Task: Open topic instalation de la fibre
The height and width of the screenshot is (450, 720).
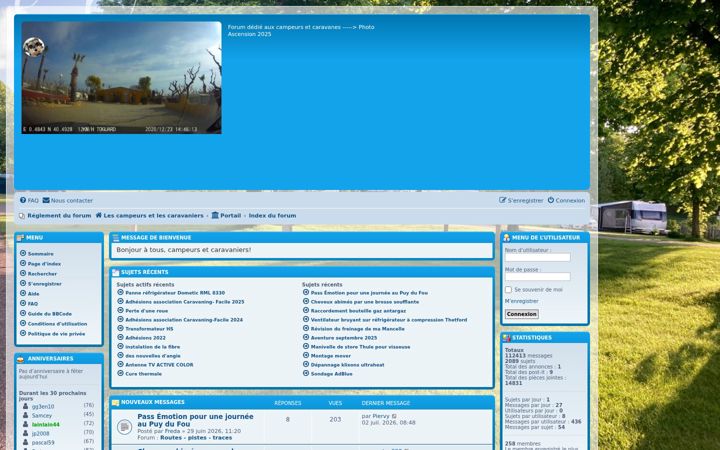Action: (152, 347)
